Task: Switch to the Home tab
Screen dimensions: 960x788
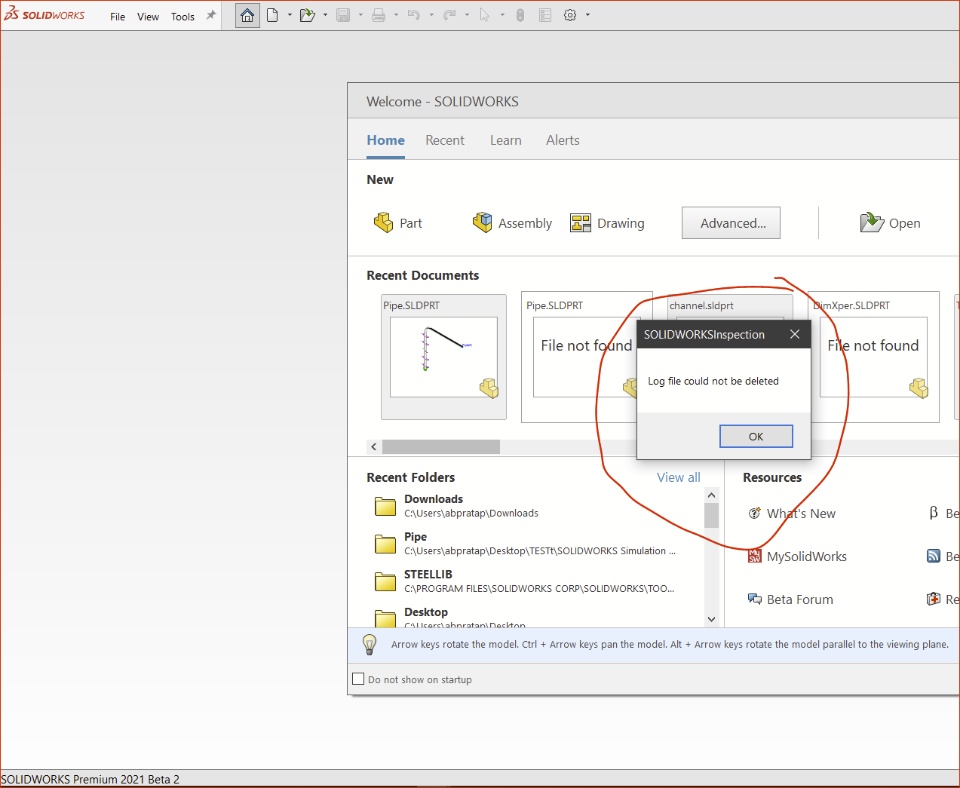Action: (386, 140)
